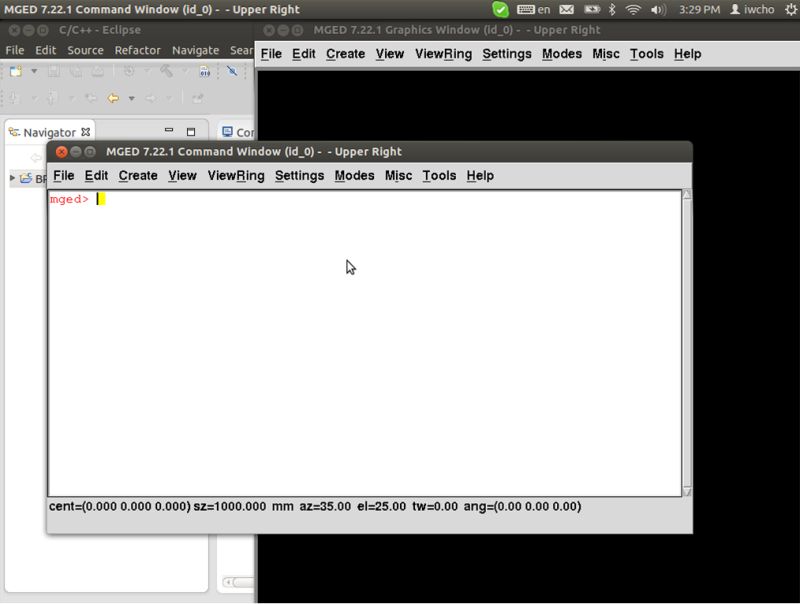Open the File menu in MGED Command Window
The width and height of the screenshot is (800, 604).
(x=64, y=175)
